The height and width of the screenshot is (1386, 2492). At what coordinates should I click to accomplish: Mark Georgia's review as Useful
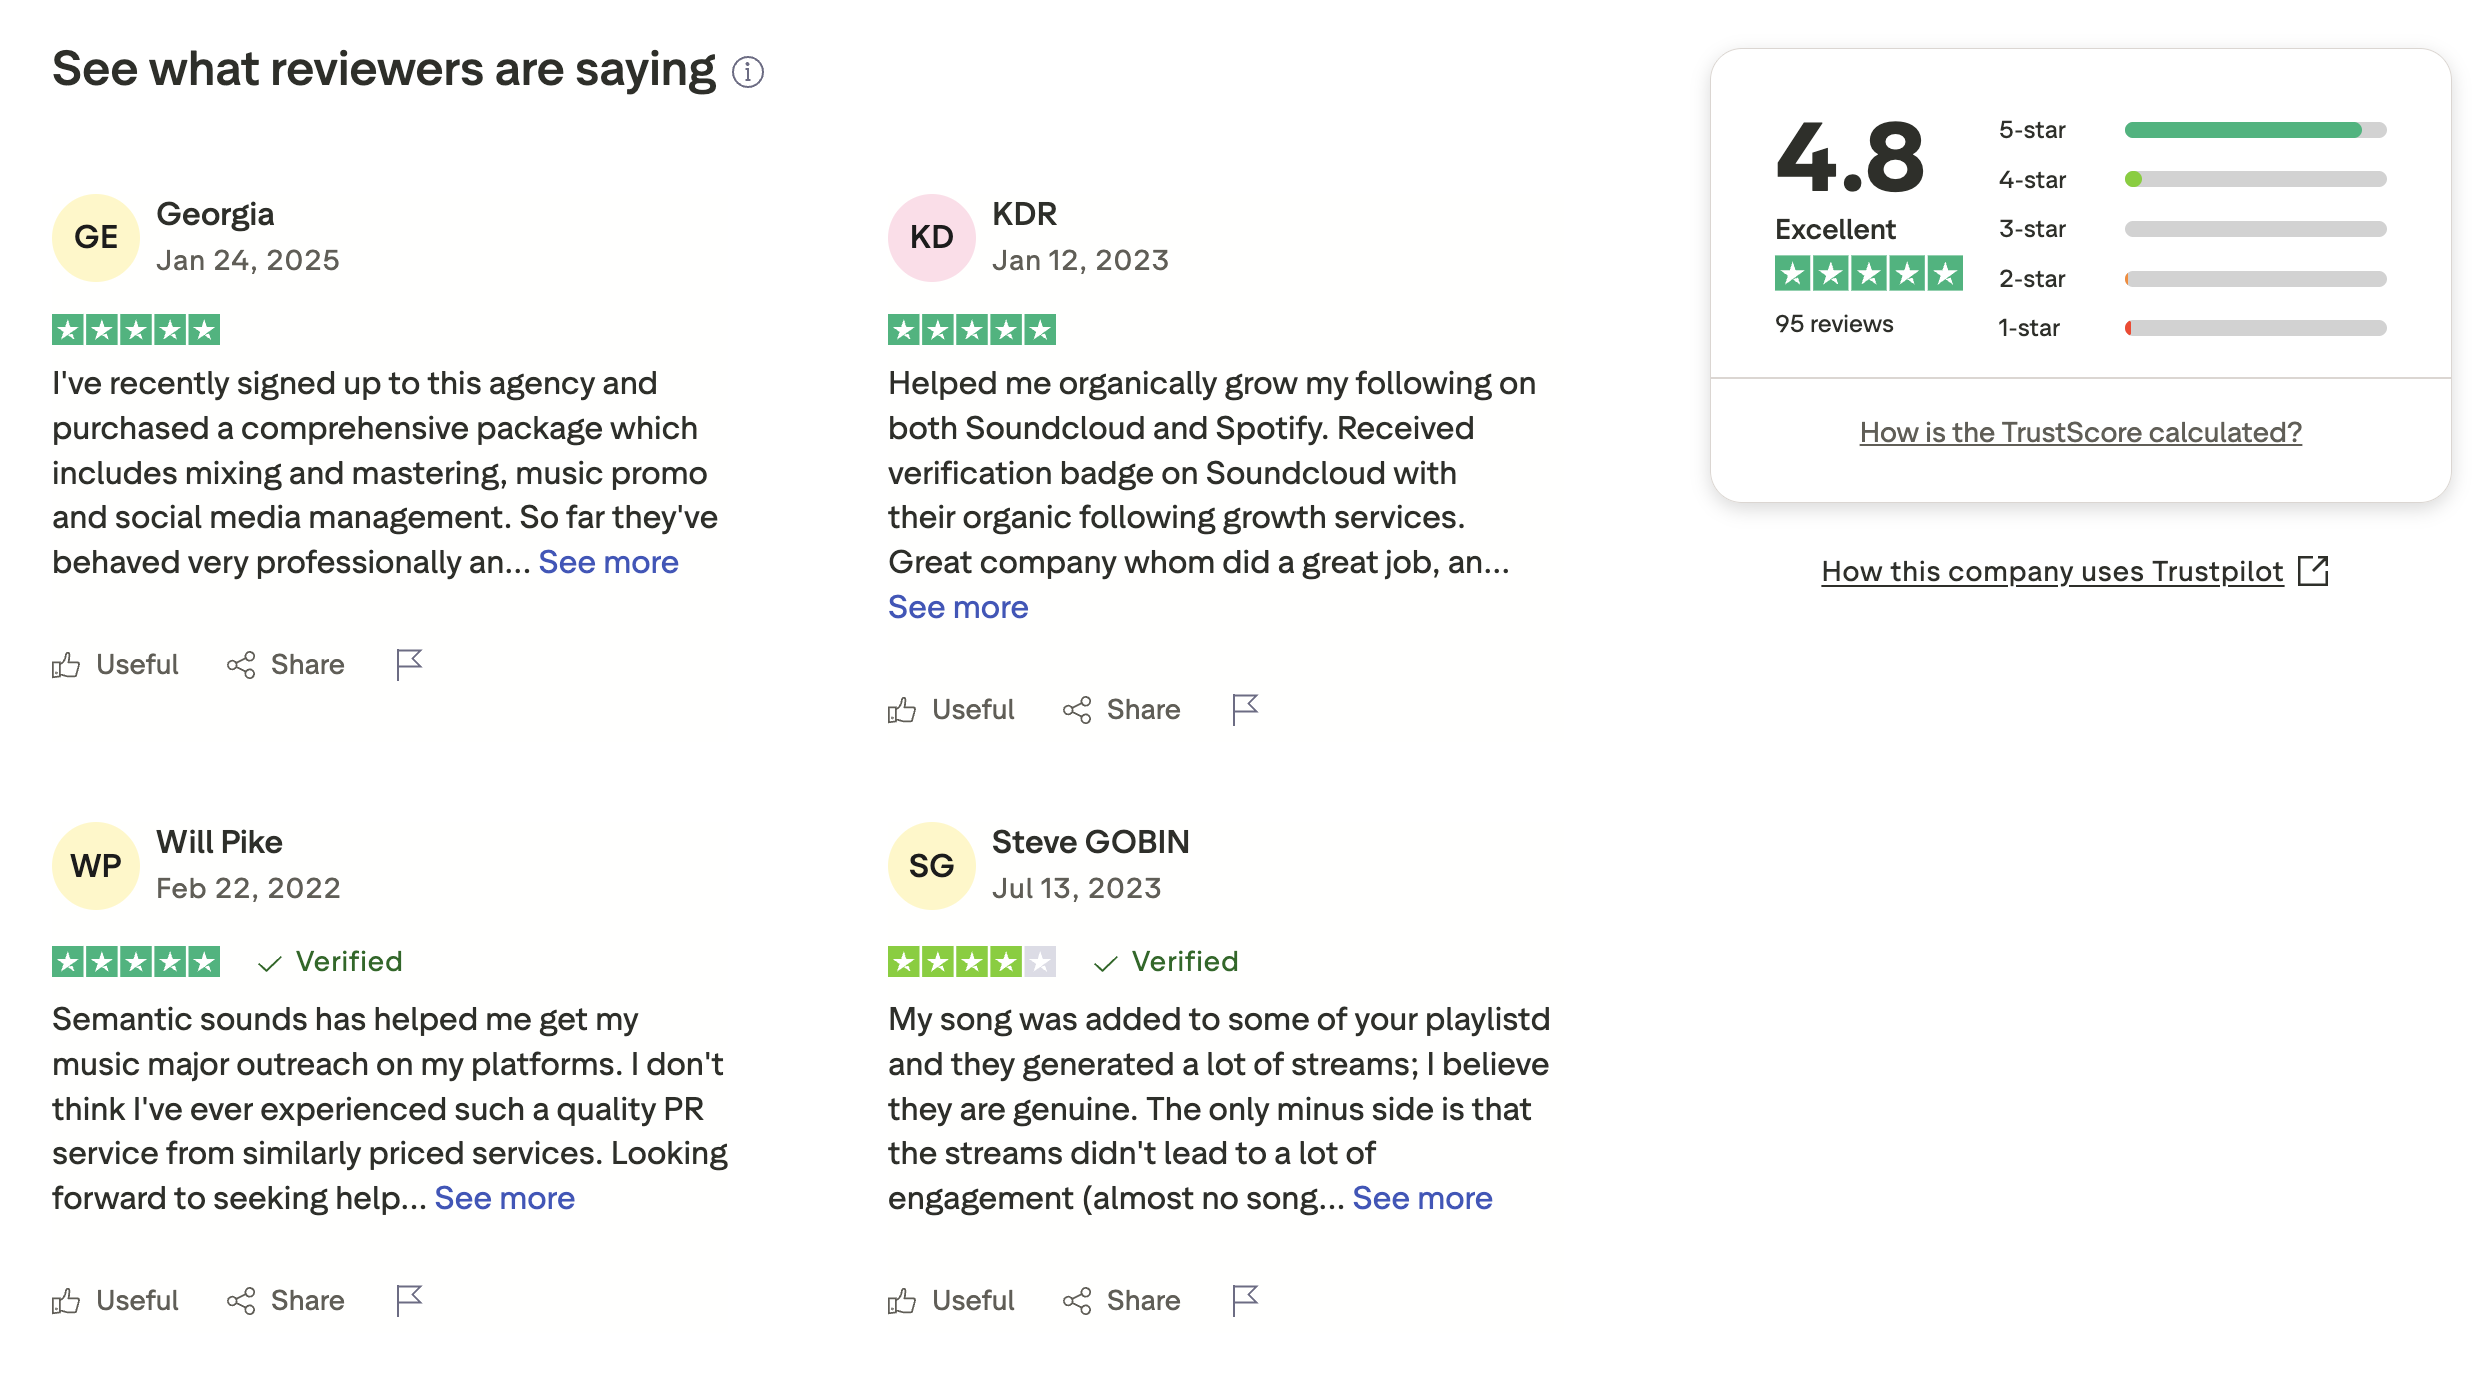click(115, 664)
